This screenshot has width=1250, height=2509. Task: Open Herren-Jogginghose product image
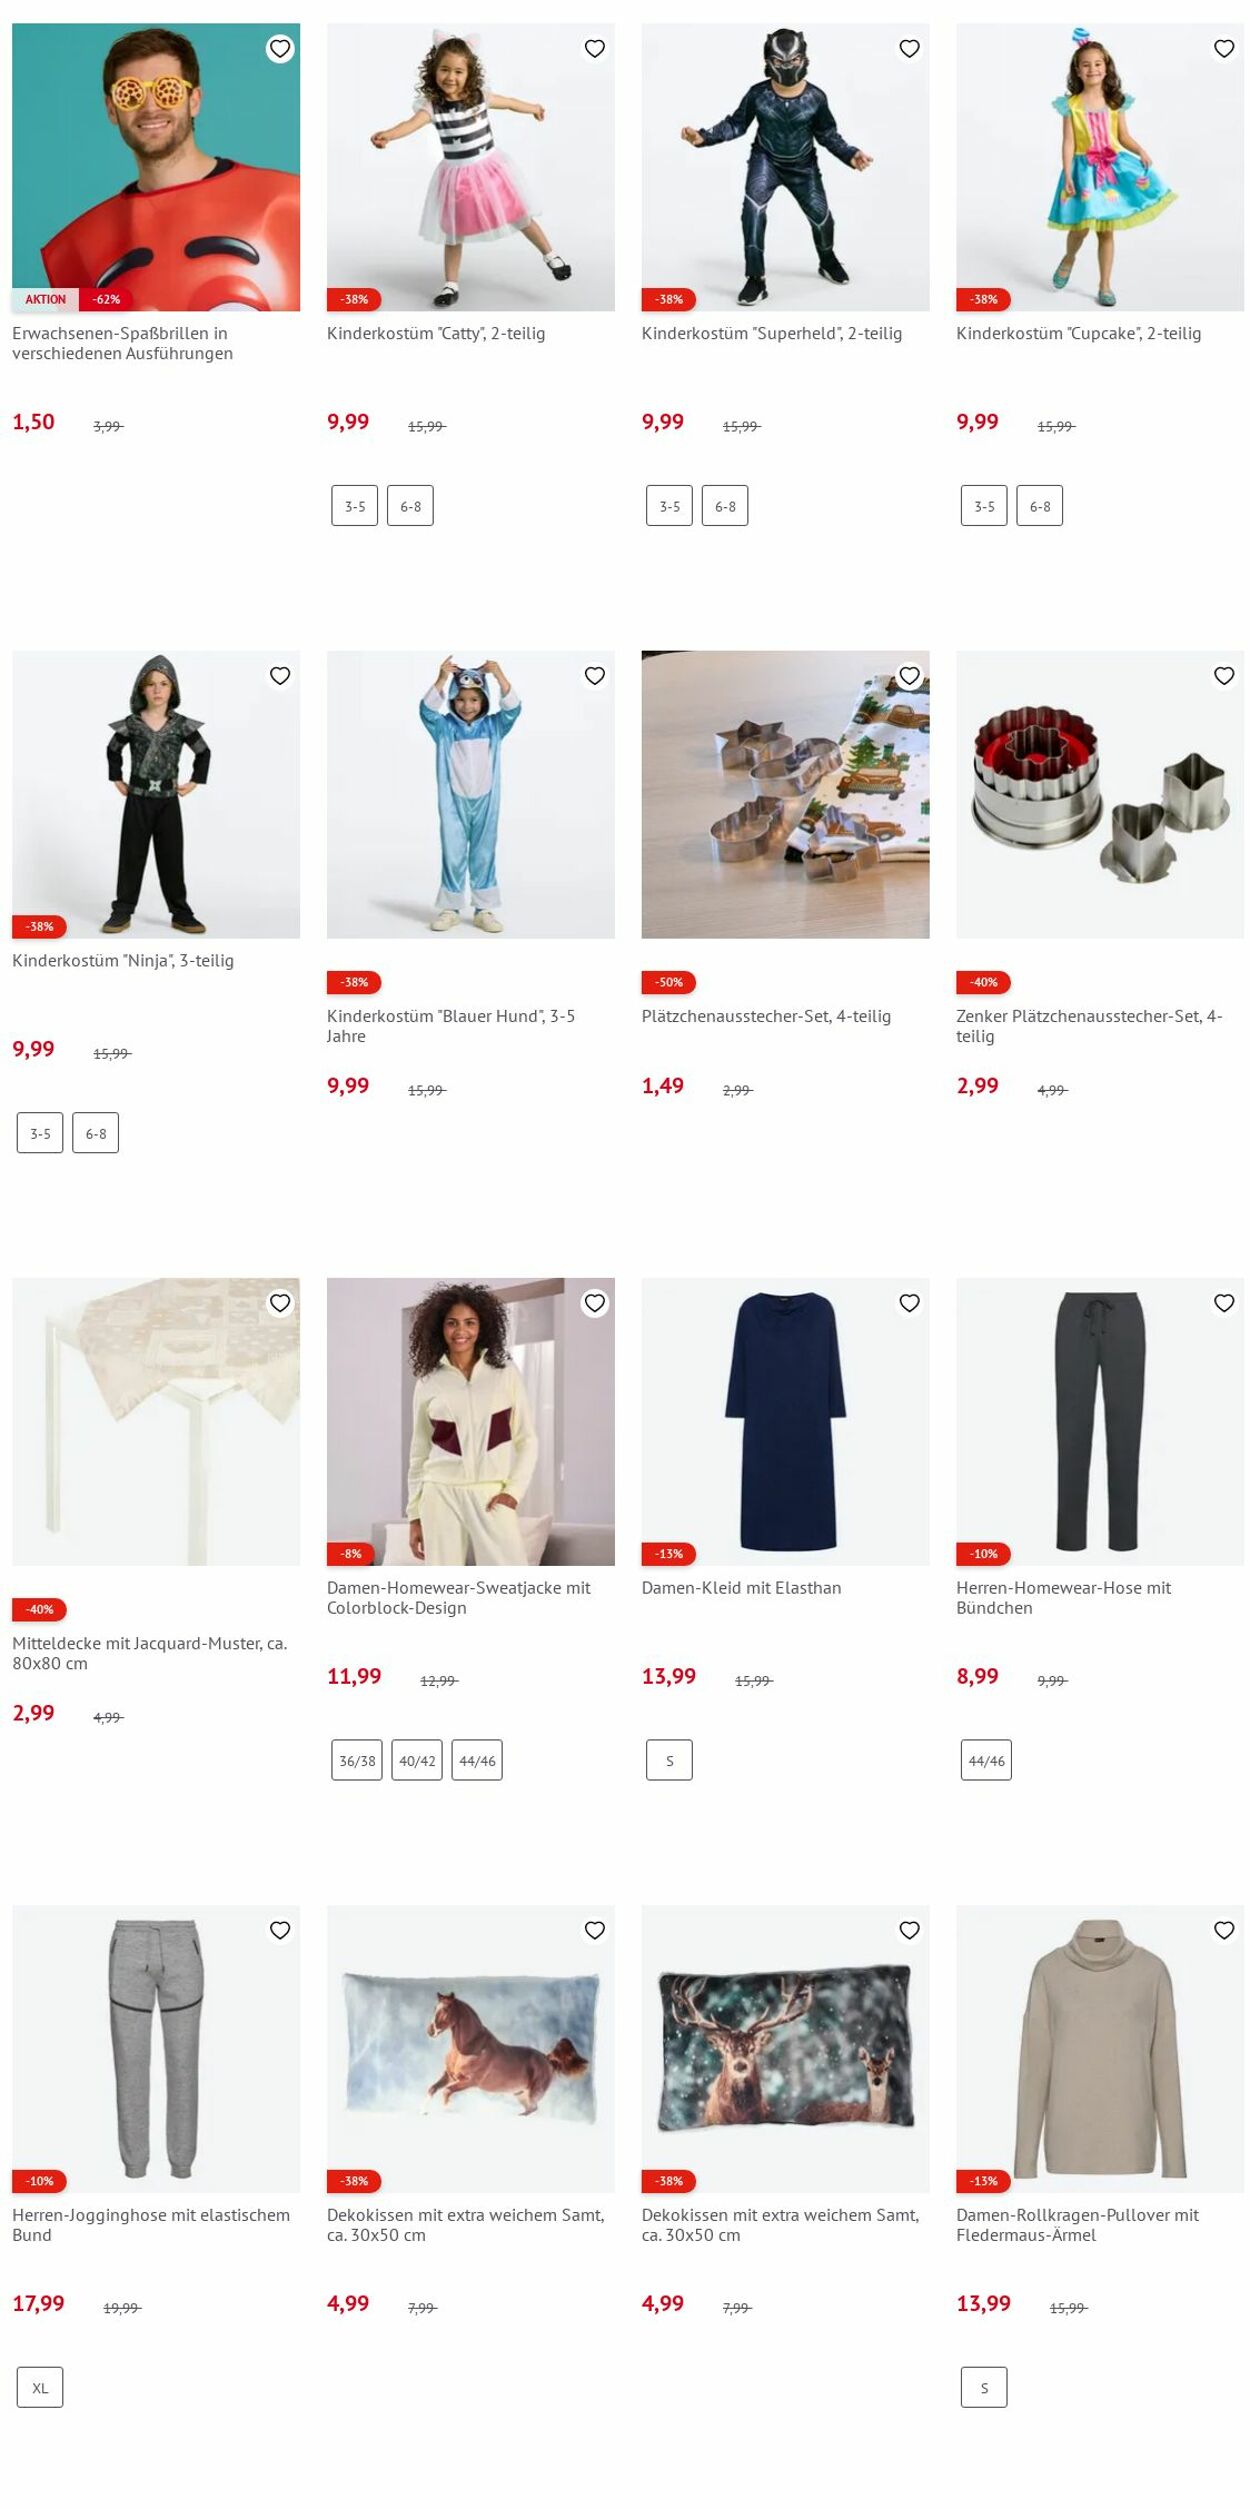pos(156,2049)
